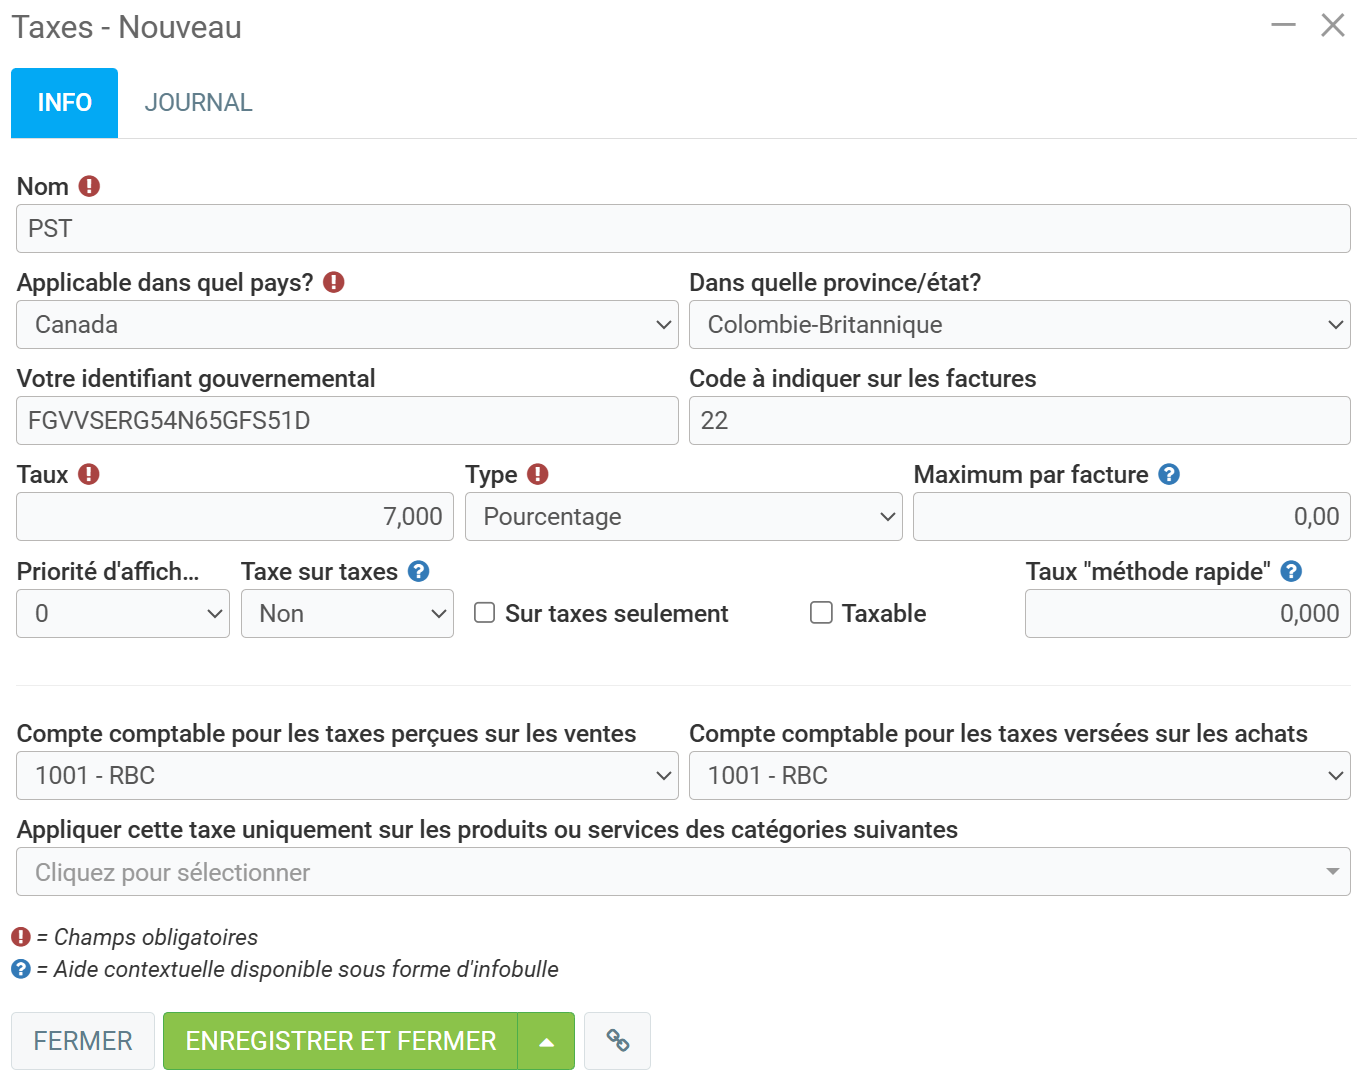Click required icon beside Applicable dans quel pays
1362x1074 pixels.
334,282
